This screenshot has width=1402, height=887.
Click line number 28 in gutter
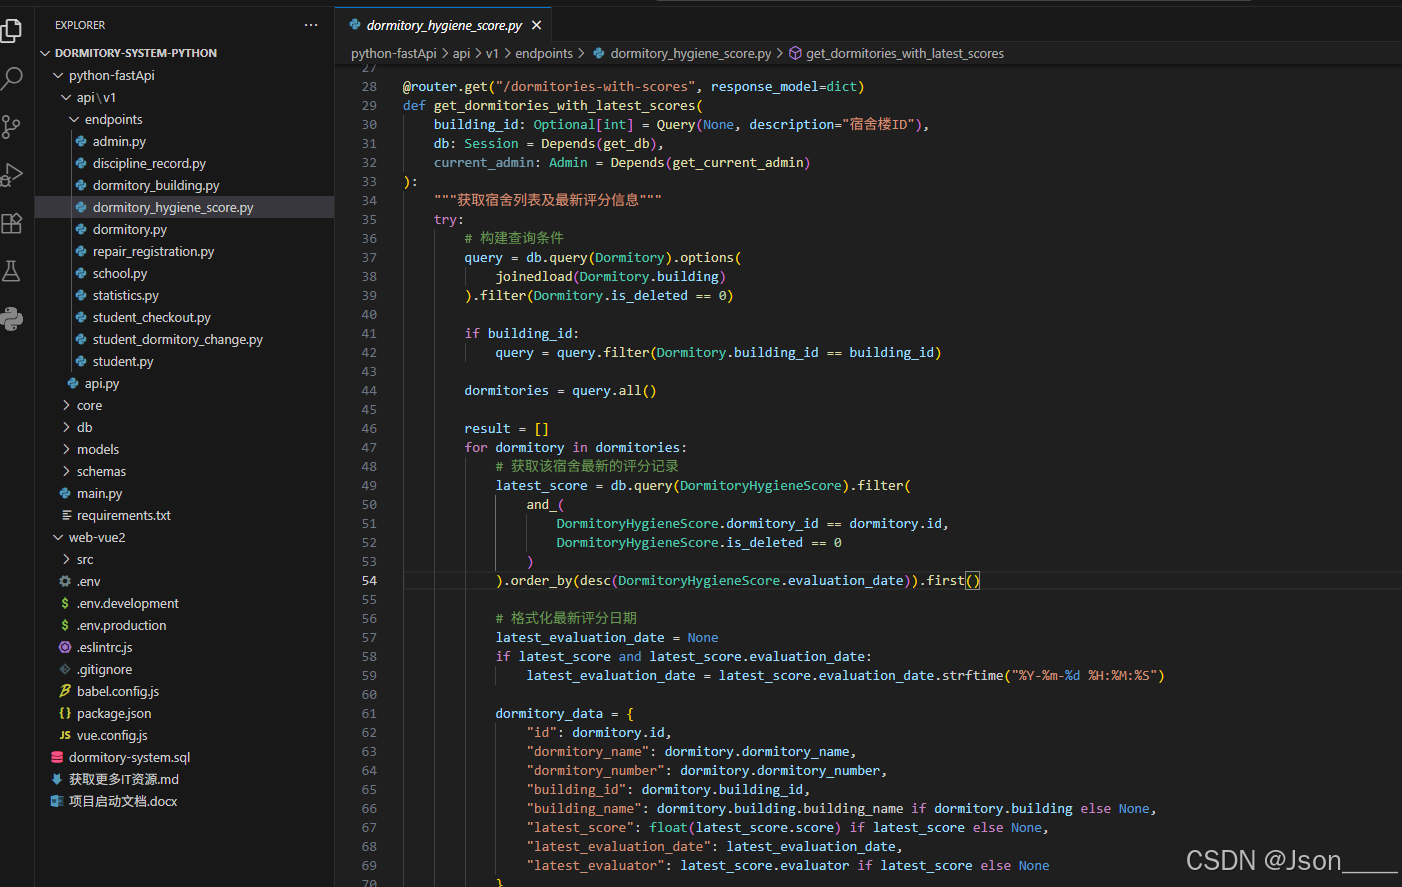(369, 86)
